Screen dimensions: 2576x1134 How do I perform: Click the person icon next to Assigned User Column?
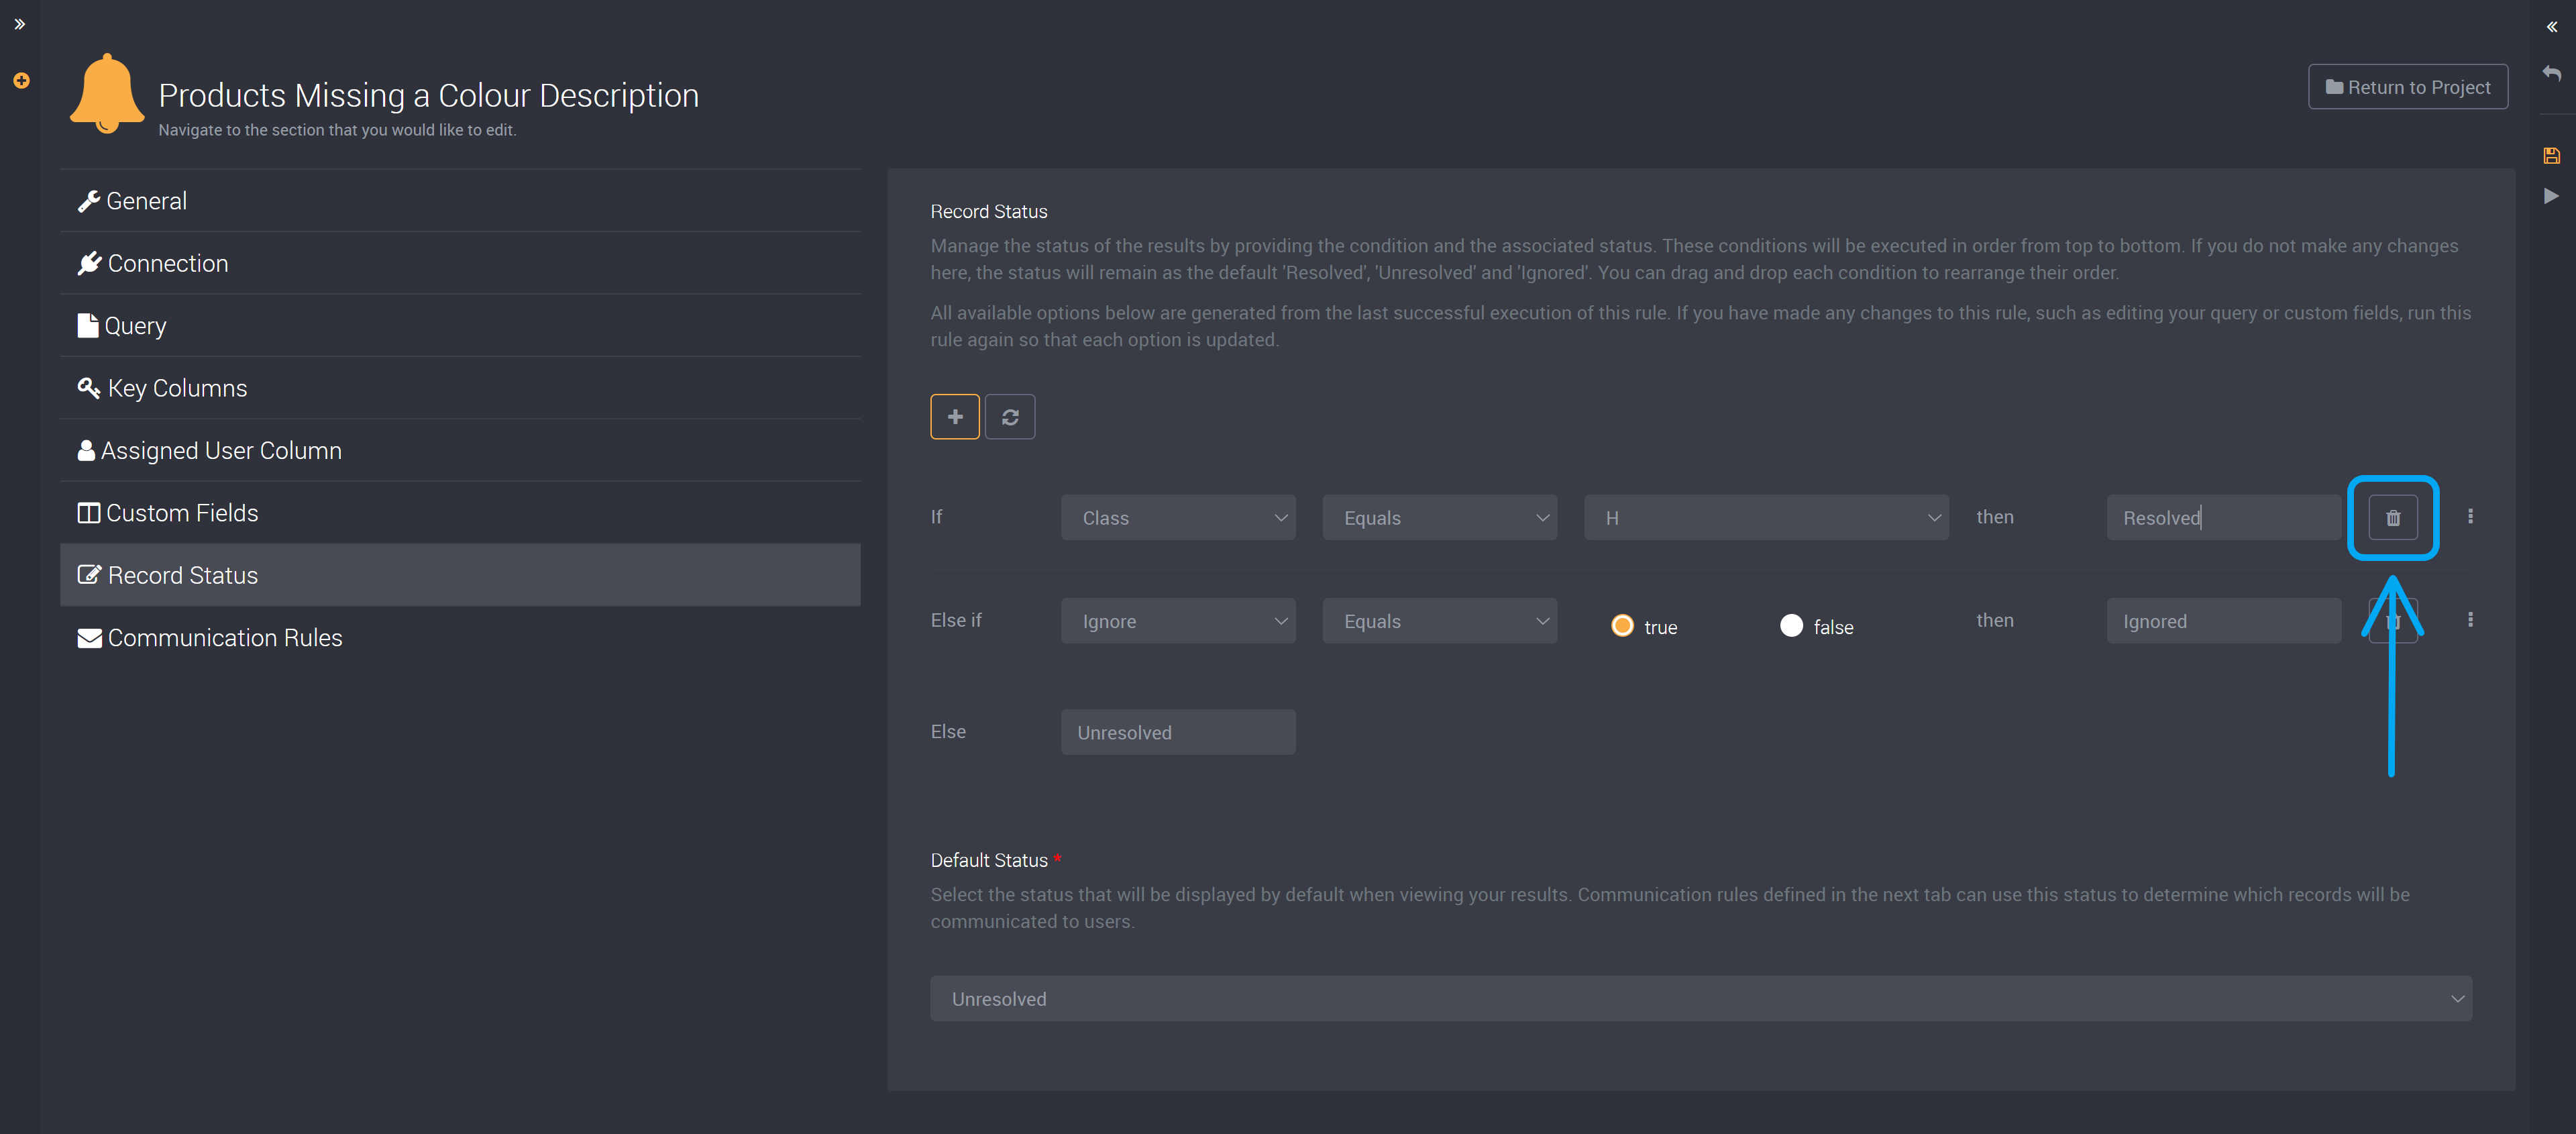coord(87,450)
